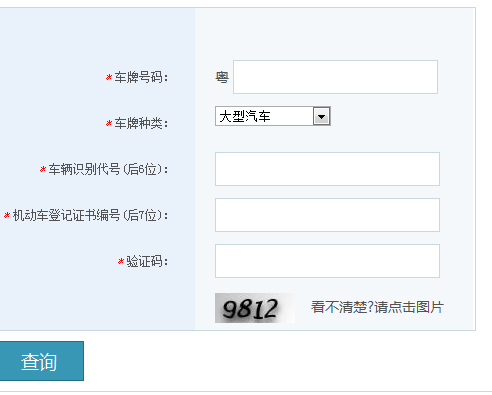Image resolution: width=492 pixels, height=395 pixels.
Task: Click the 看不清楚?请点击图片 hint text
Action: point(377,307)
